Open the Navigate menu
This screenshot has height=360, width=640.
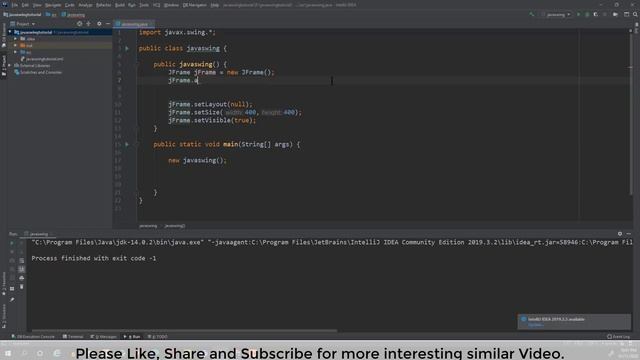click(53, 5)
